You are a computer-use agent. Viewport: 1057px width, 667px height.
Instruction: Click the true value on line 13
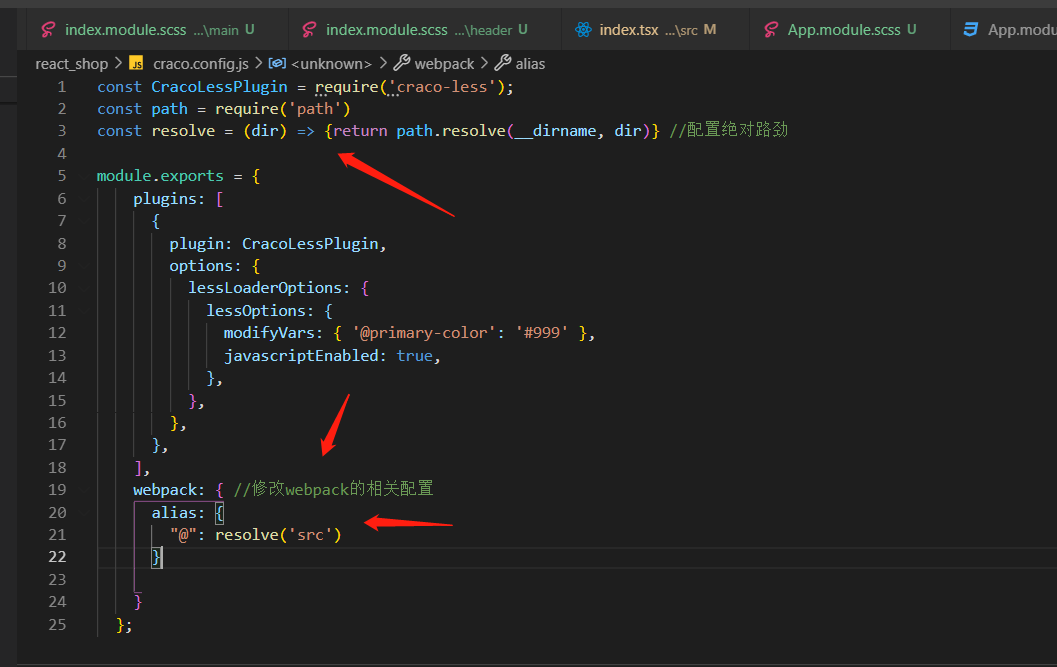pyautogui.click(x=415, y=355)
